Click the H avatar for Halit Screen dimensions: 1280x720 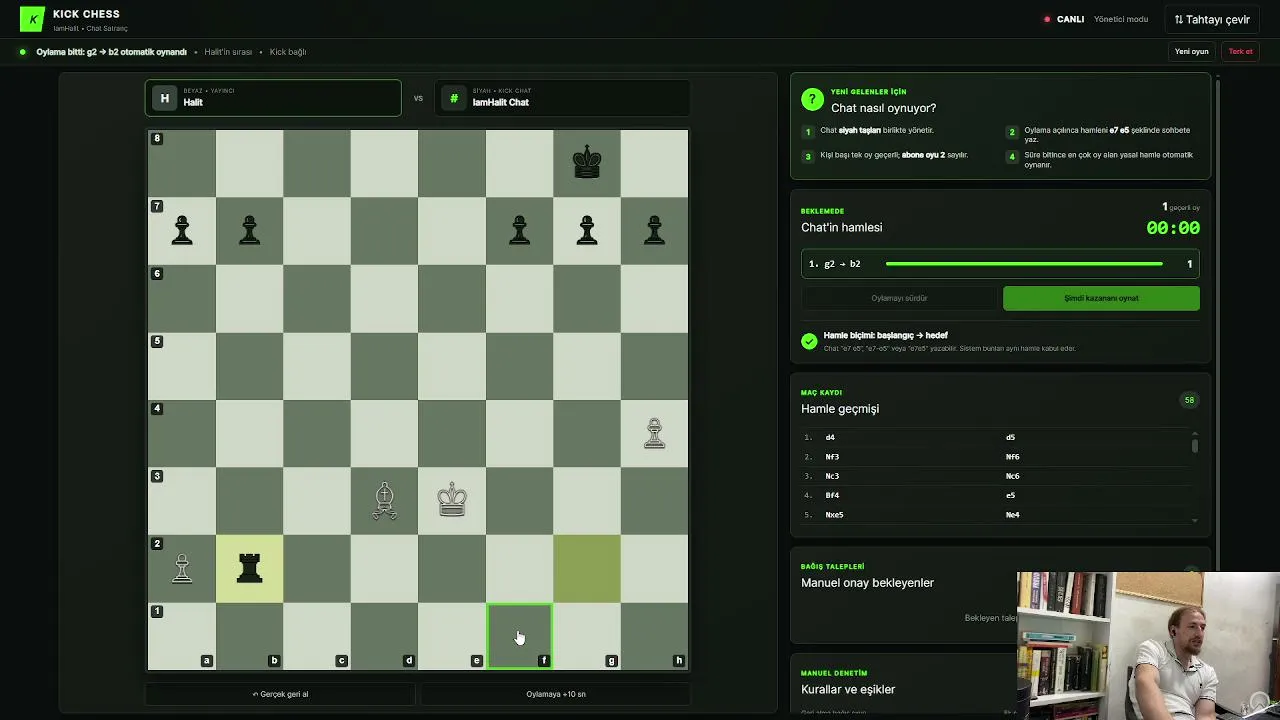click(165, 98)
